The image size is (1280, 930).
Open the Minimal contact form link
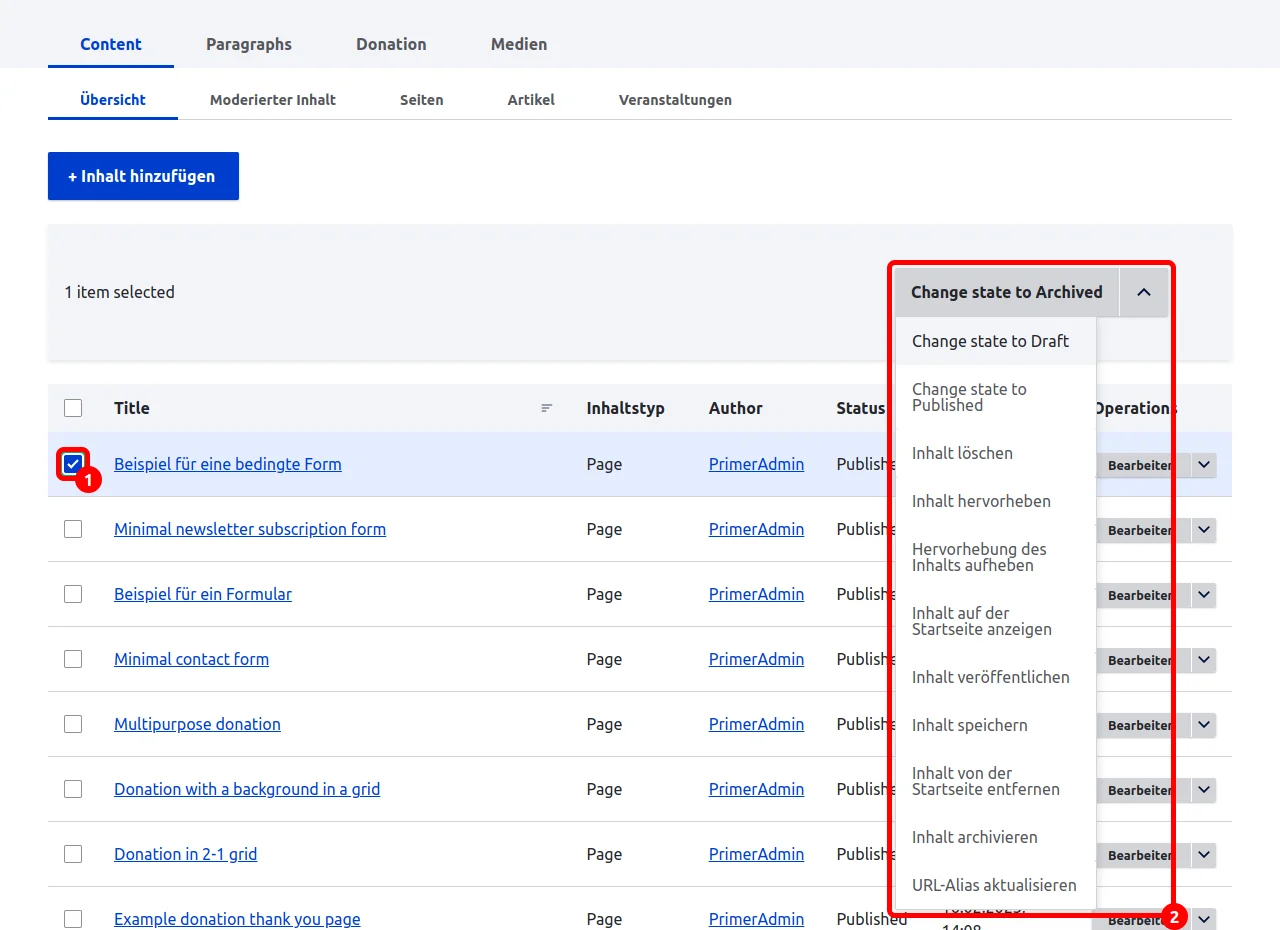[x=191, y=659]
